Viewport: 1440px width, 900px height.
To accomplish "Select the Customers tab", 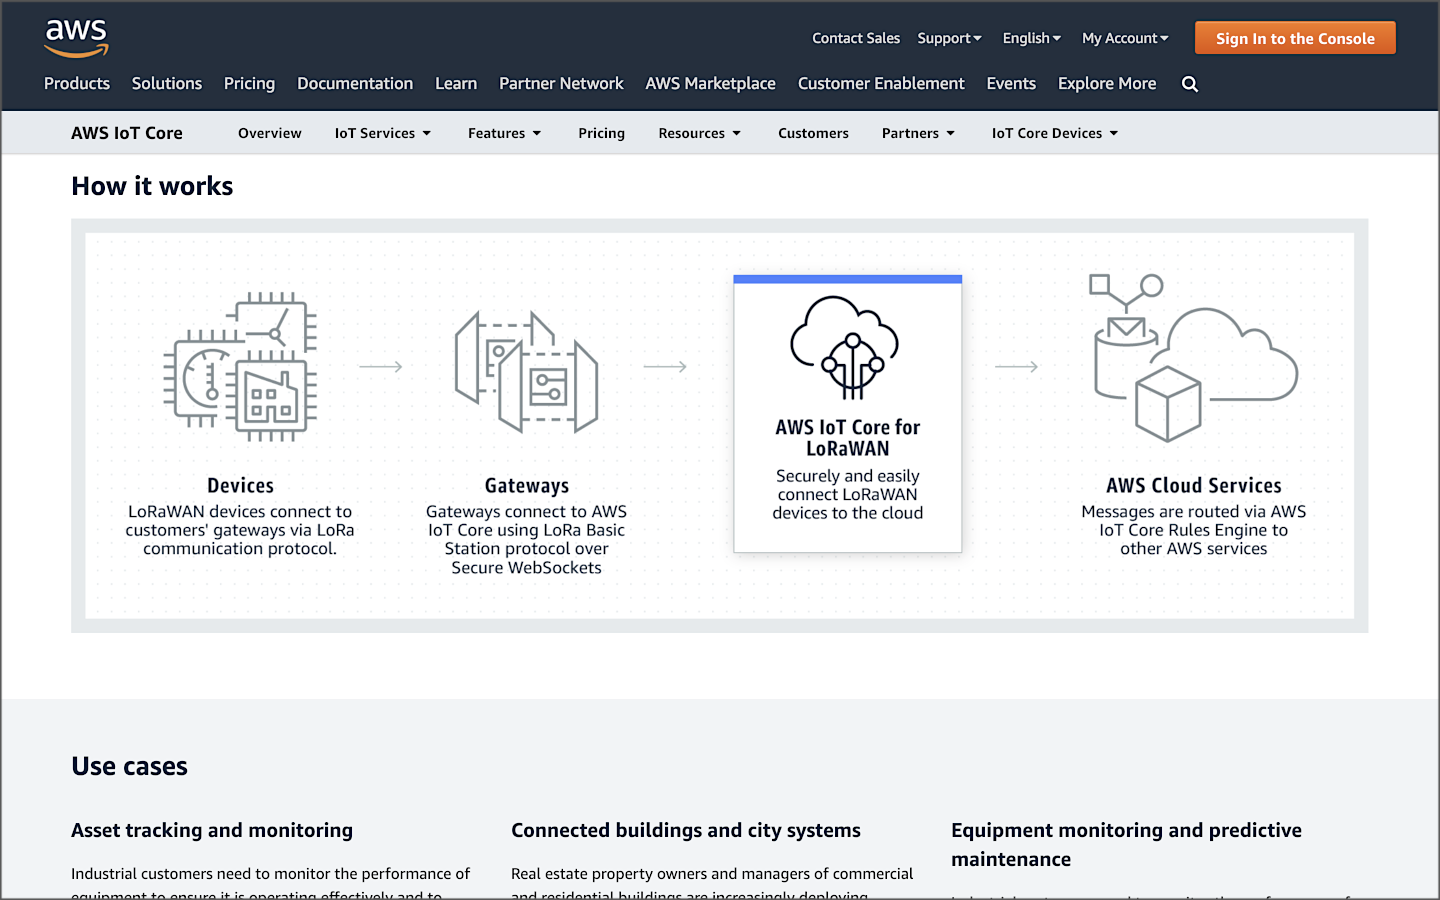I will [x=813, y=133].
